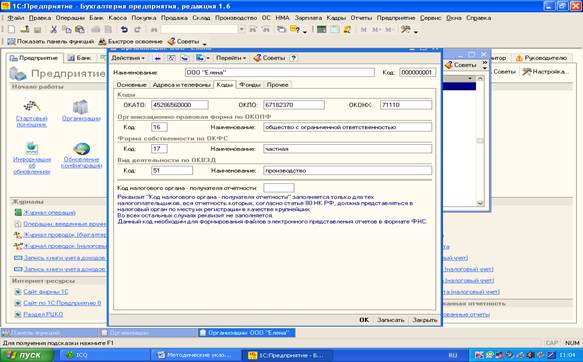Create a new document with blank page icon
This screenshot has width=583, height=362.
(x=11, y=29)
